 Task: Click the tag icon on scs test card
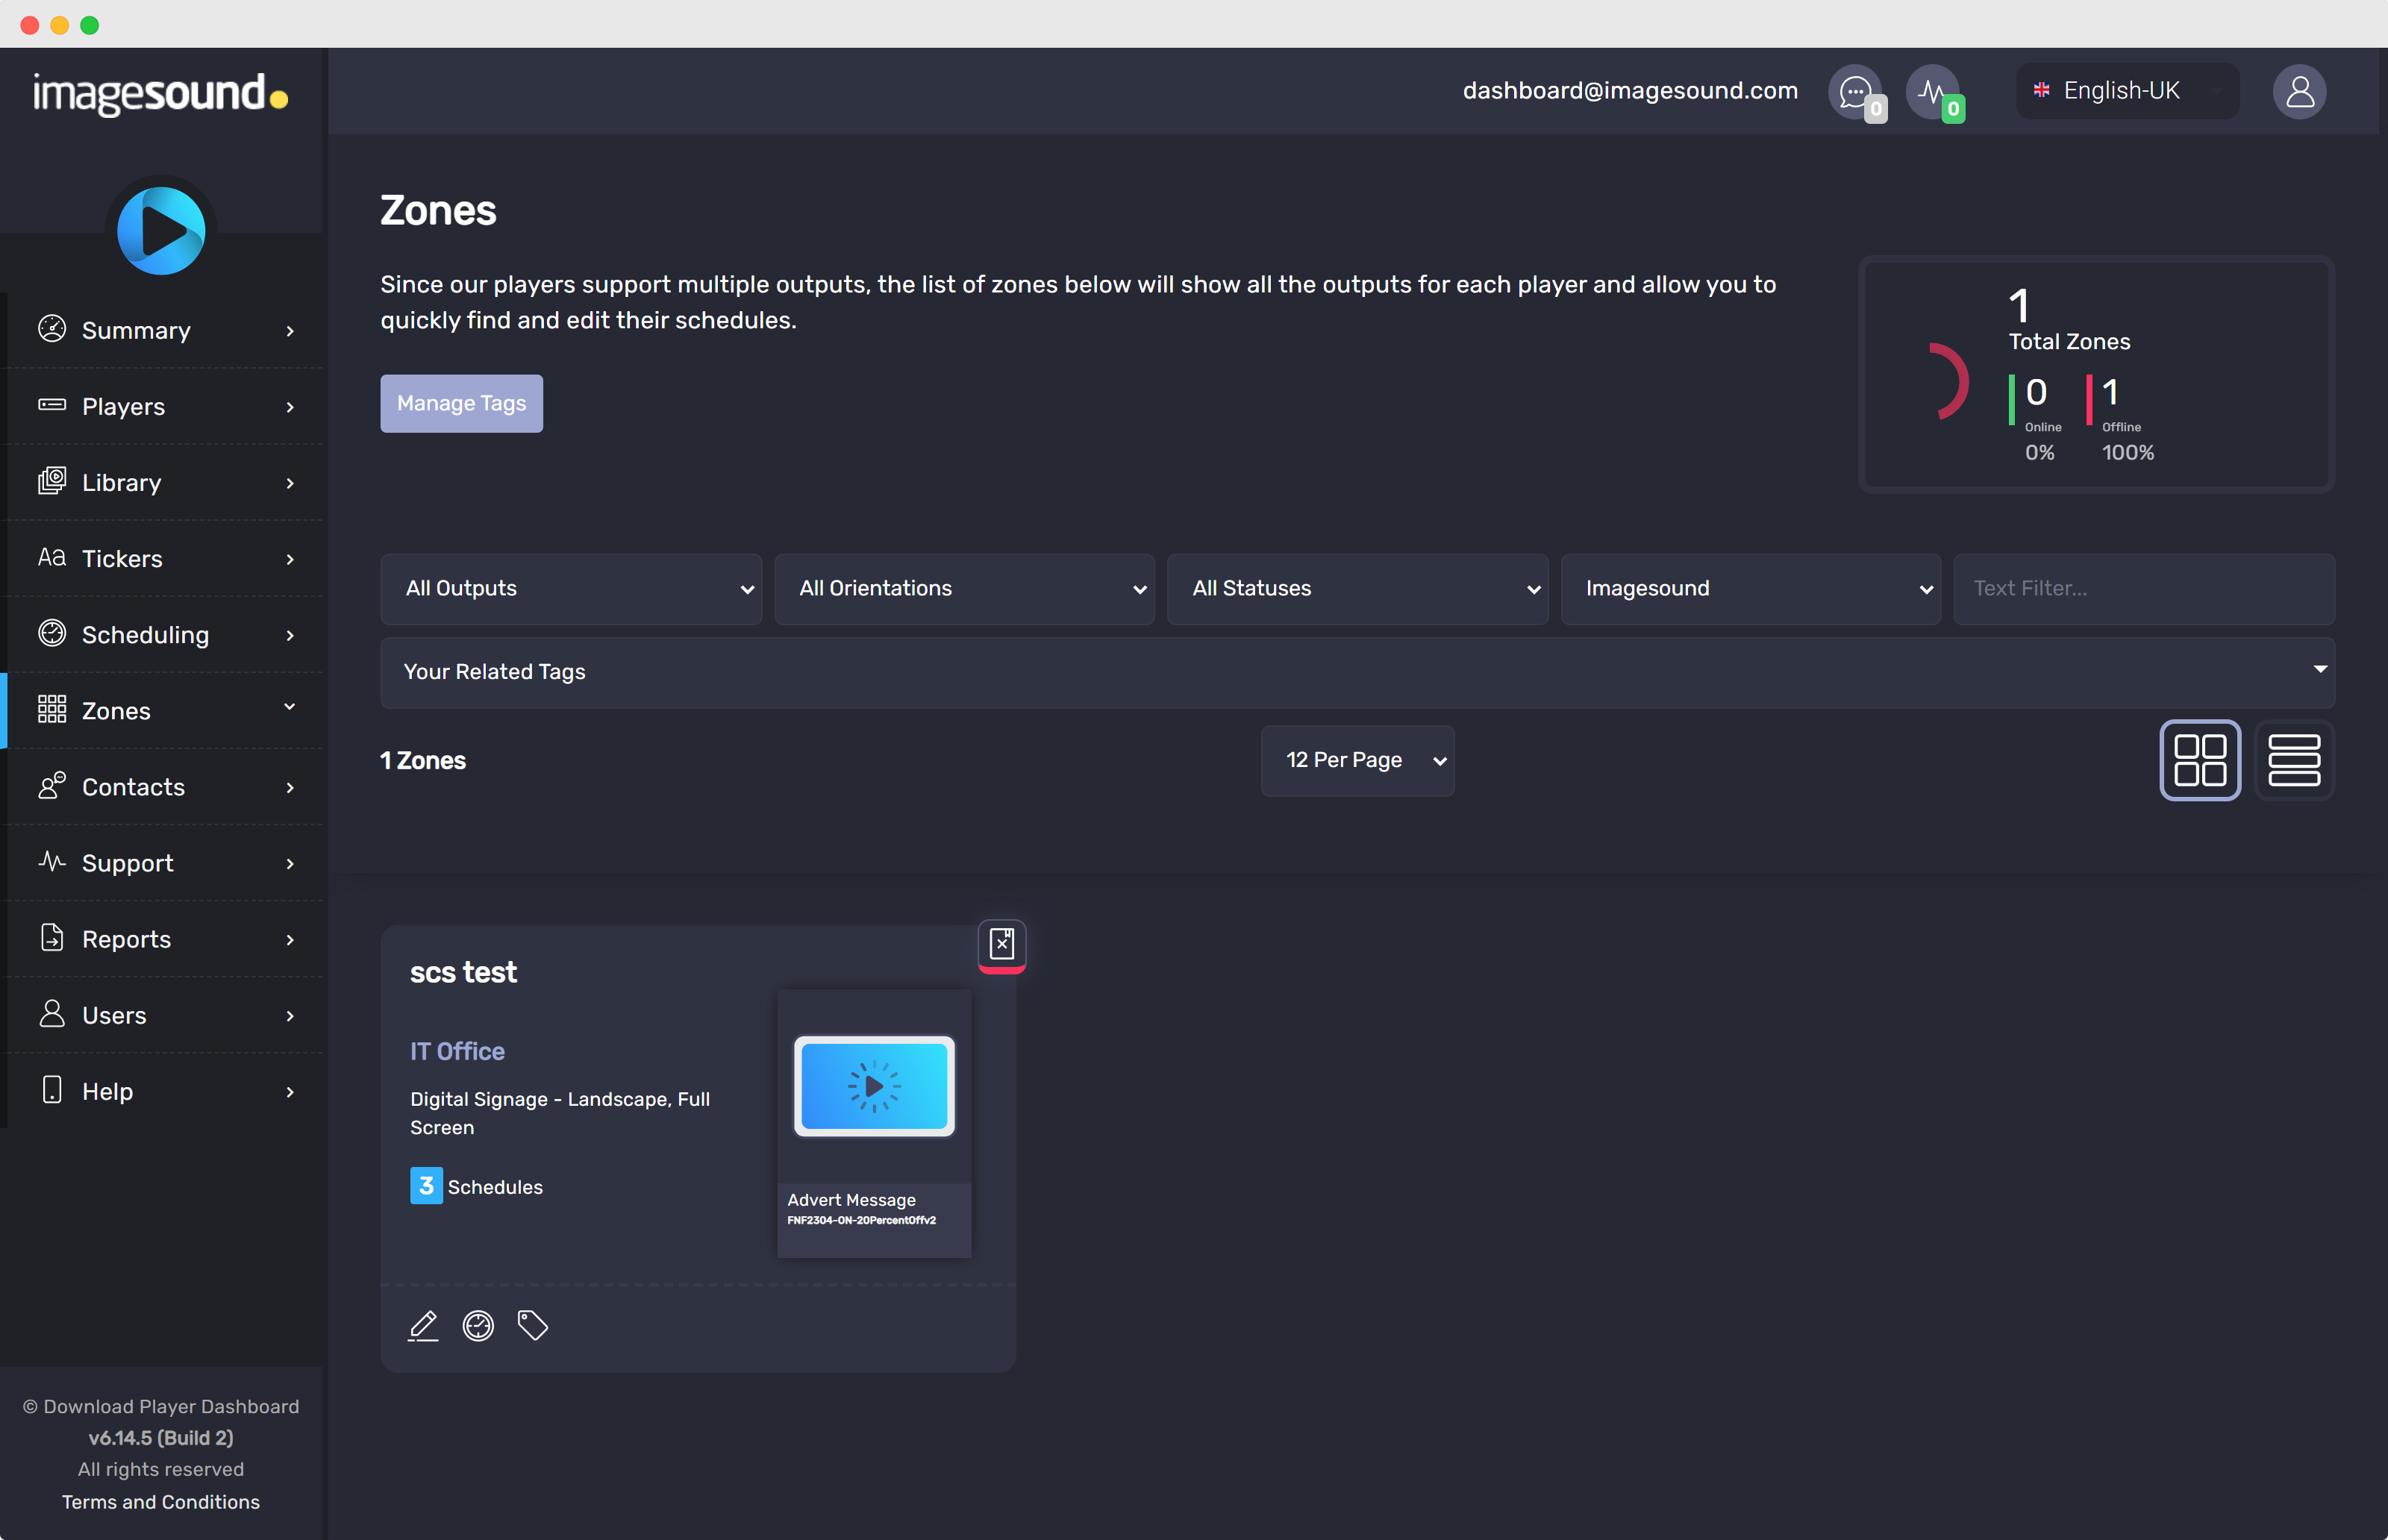tap(533, 1326)
